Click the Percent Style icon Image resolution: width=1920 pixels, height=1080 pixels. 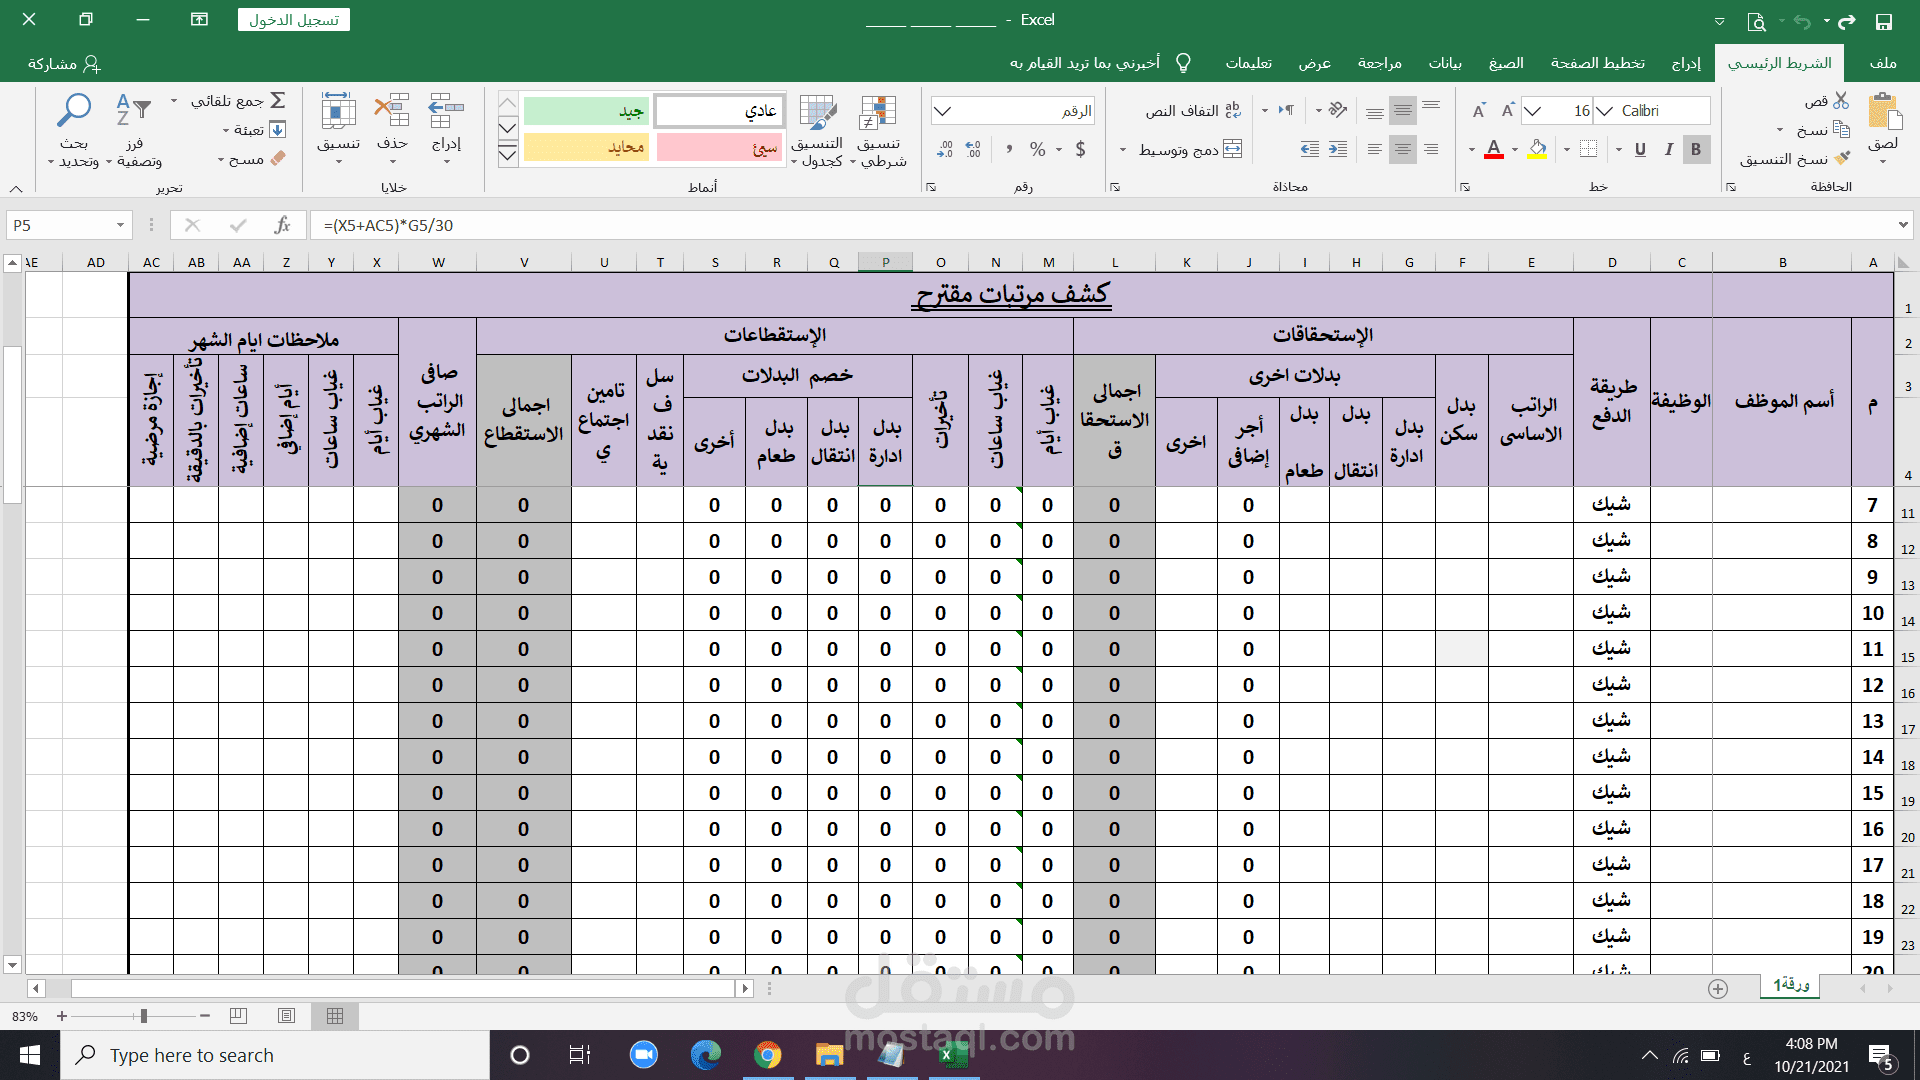1038,150
